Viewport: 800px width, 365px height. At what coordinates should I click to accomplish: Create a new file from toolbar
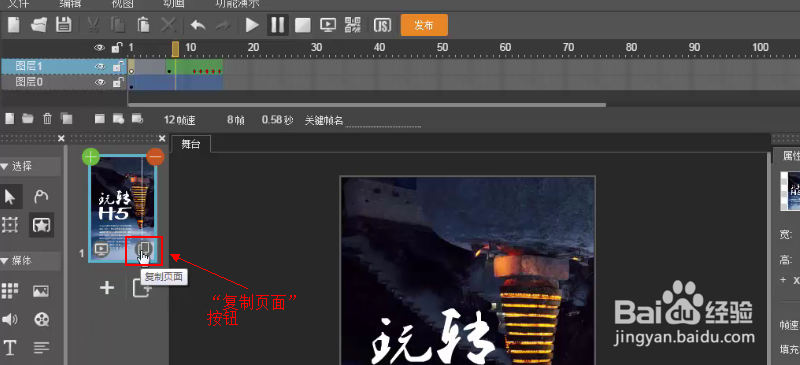click(14, 25)
